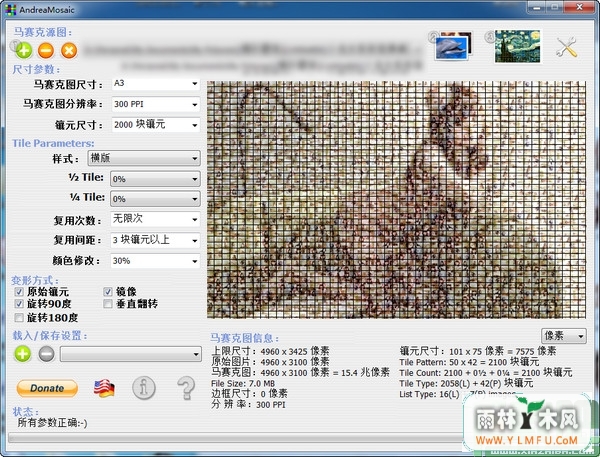
Task: Click AndreaMosaic title bar app icon
Action: pyautogui.click(x=11, y=10)
